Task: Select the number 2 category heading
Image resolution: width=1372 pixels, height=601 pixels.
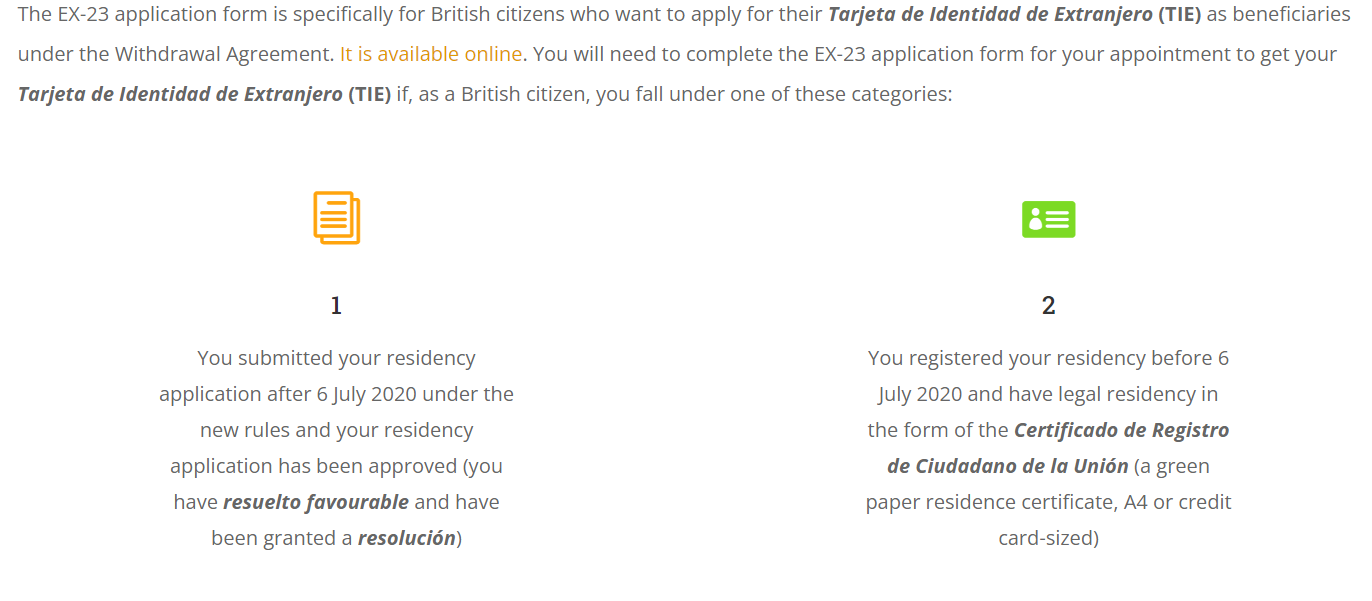Action: pos(1048,305)
